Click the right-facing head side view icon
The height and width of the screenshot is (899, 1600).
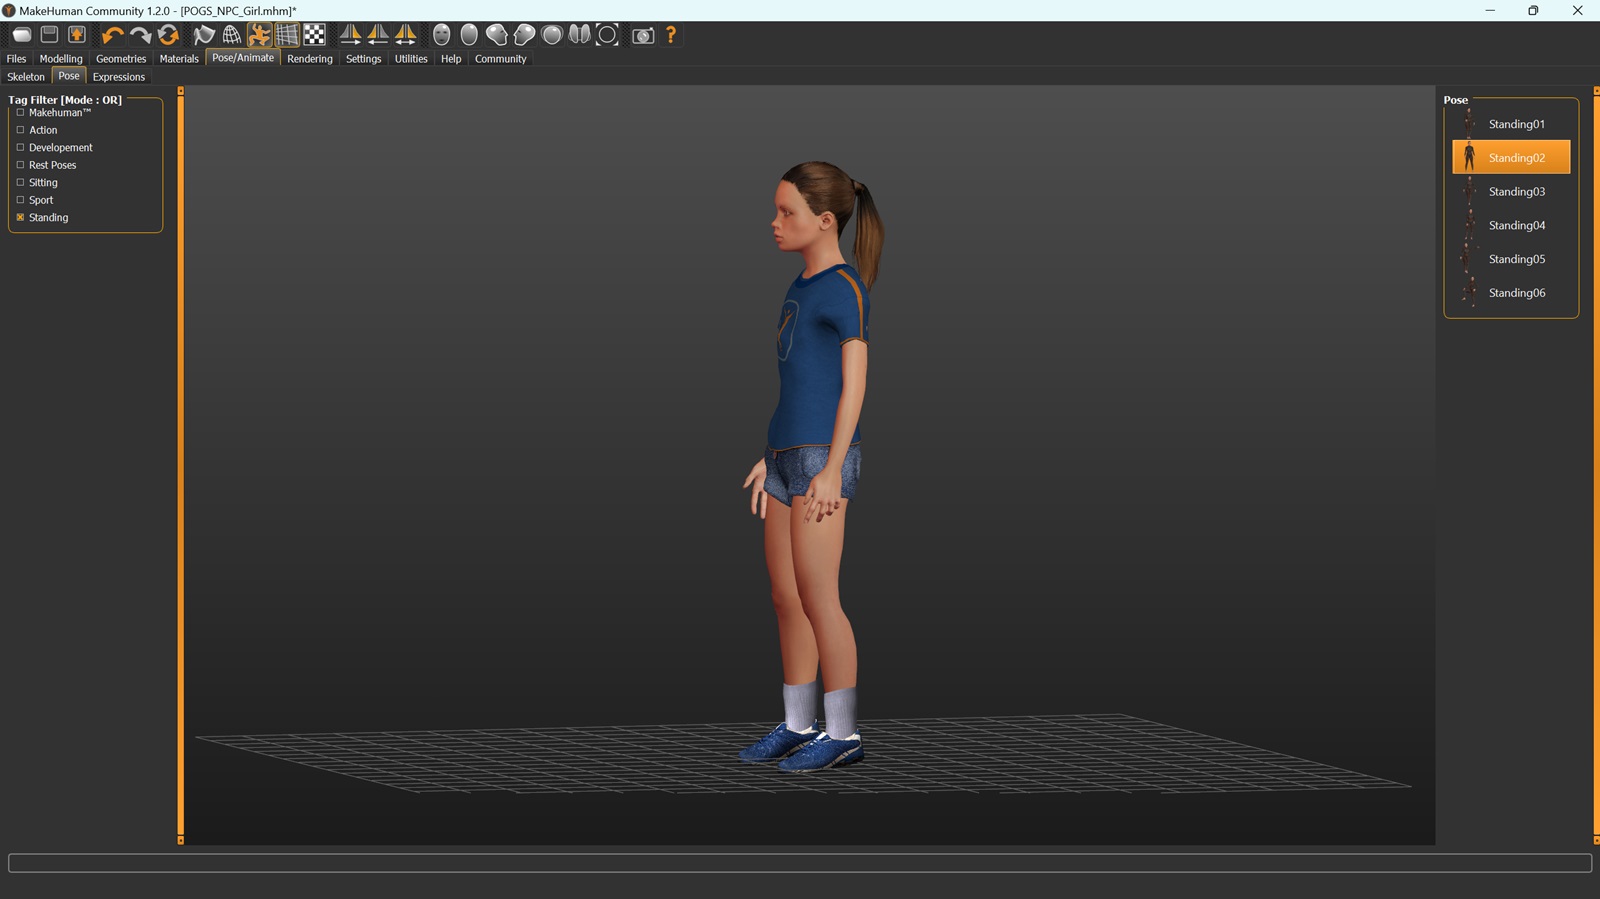pyautogui.click(x=525, y=35)
